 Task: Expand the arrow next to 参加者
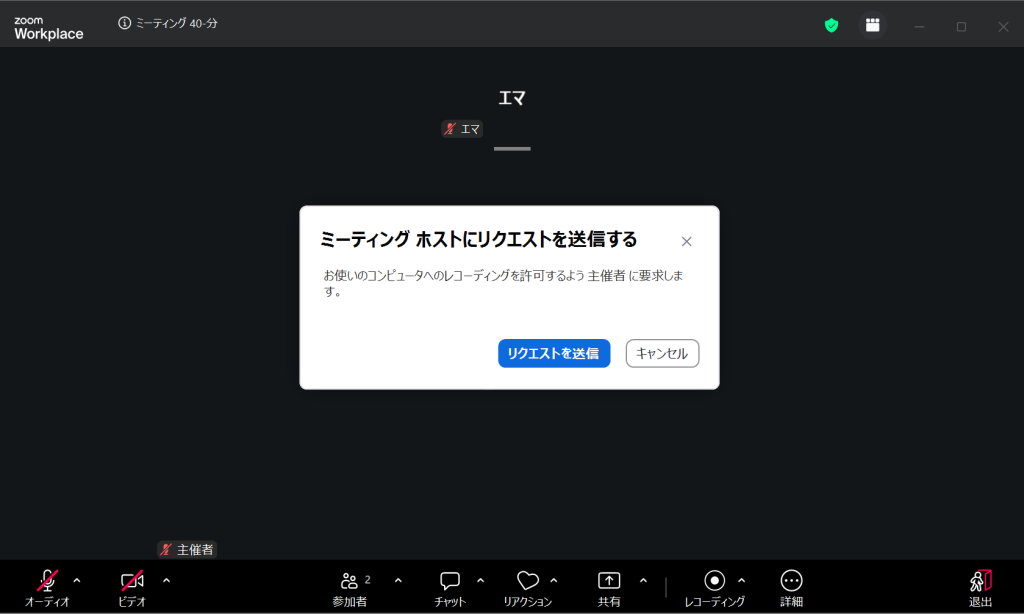(x=398, y=580)
